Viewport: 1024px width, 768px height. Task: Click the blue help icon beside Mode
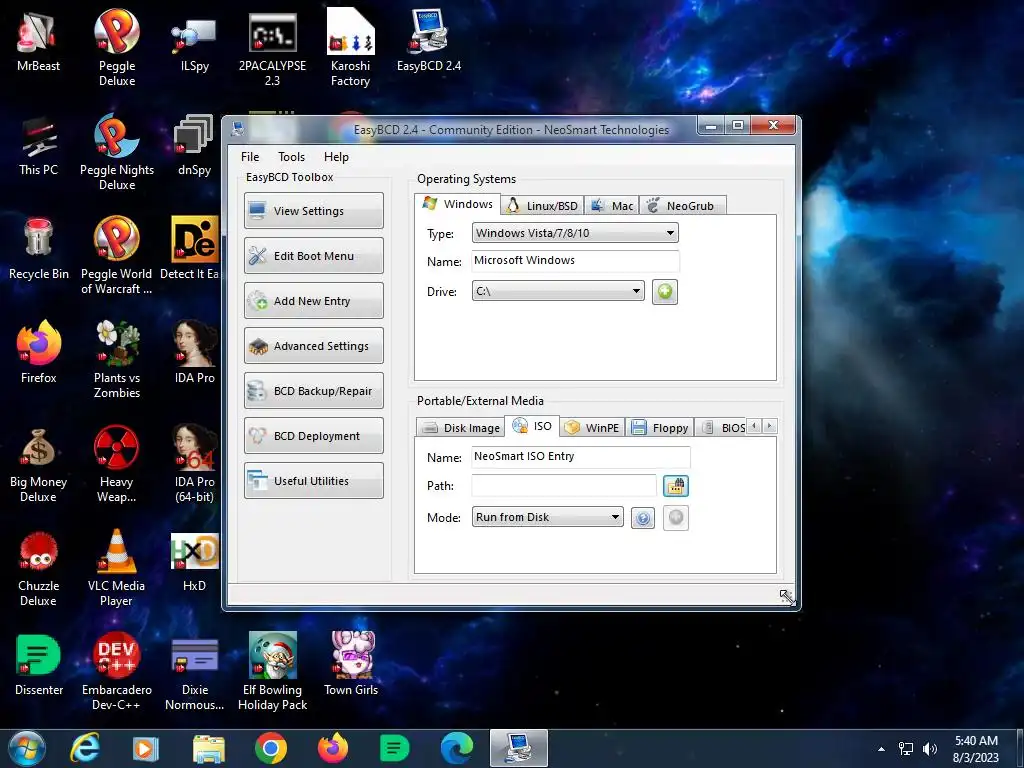(643, 519)
